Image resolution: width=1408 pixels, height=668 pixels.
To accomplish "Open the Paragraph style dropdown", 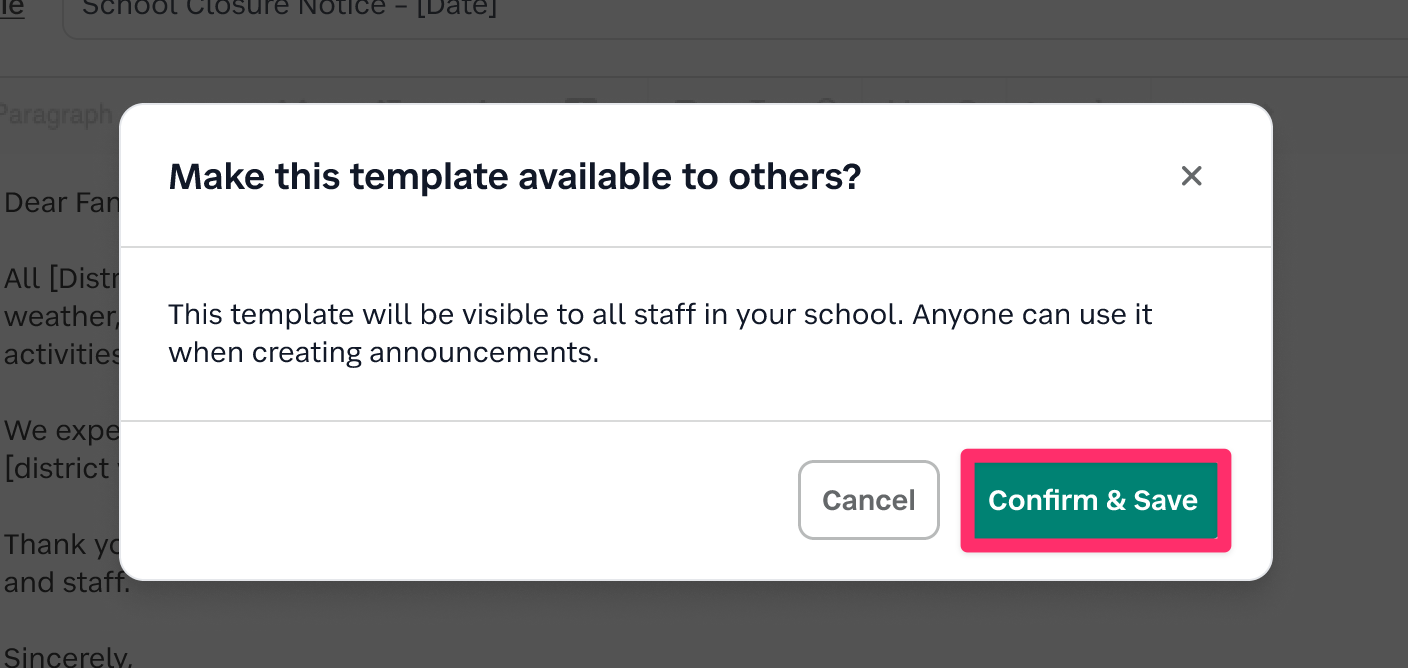I will pyautogui.click(x=56, y=114).
